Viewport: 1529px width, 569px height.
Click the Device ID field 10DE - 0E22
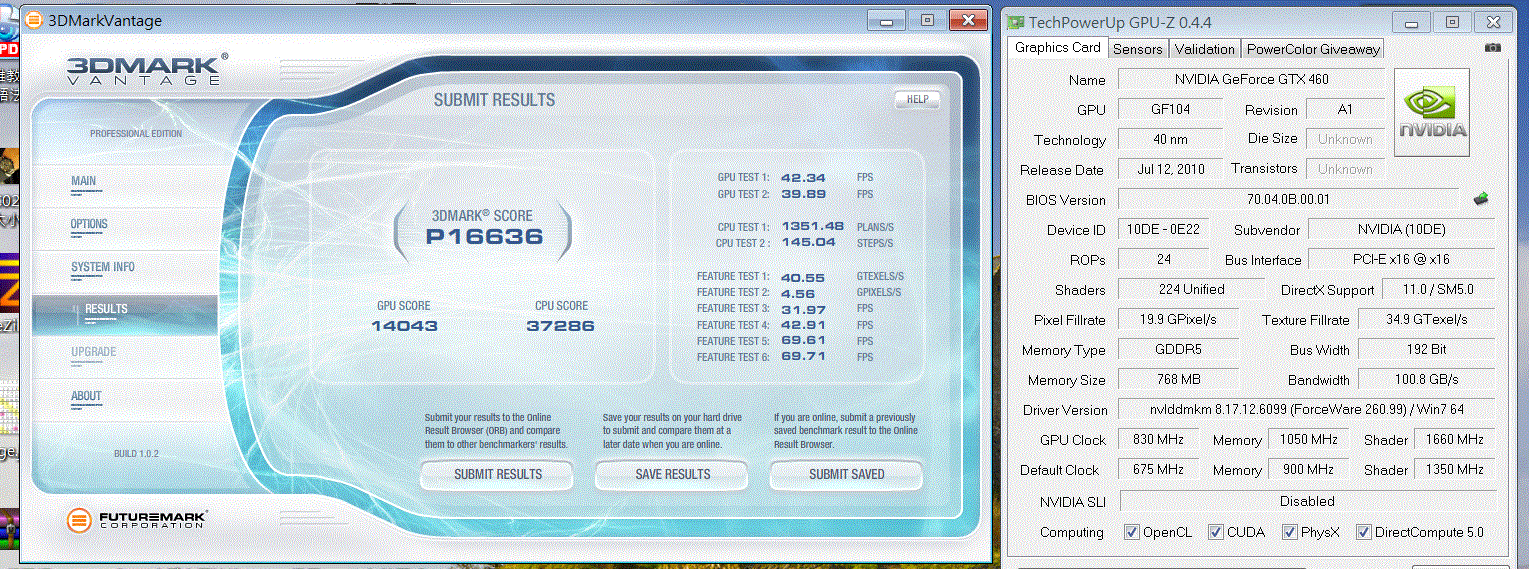click(1162, 229)
